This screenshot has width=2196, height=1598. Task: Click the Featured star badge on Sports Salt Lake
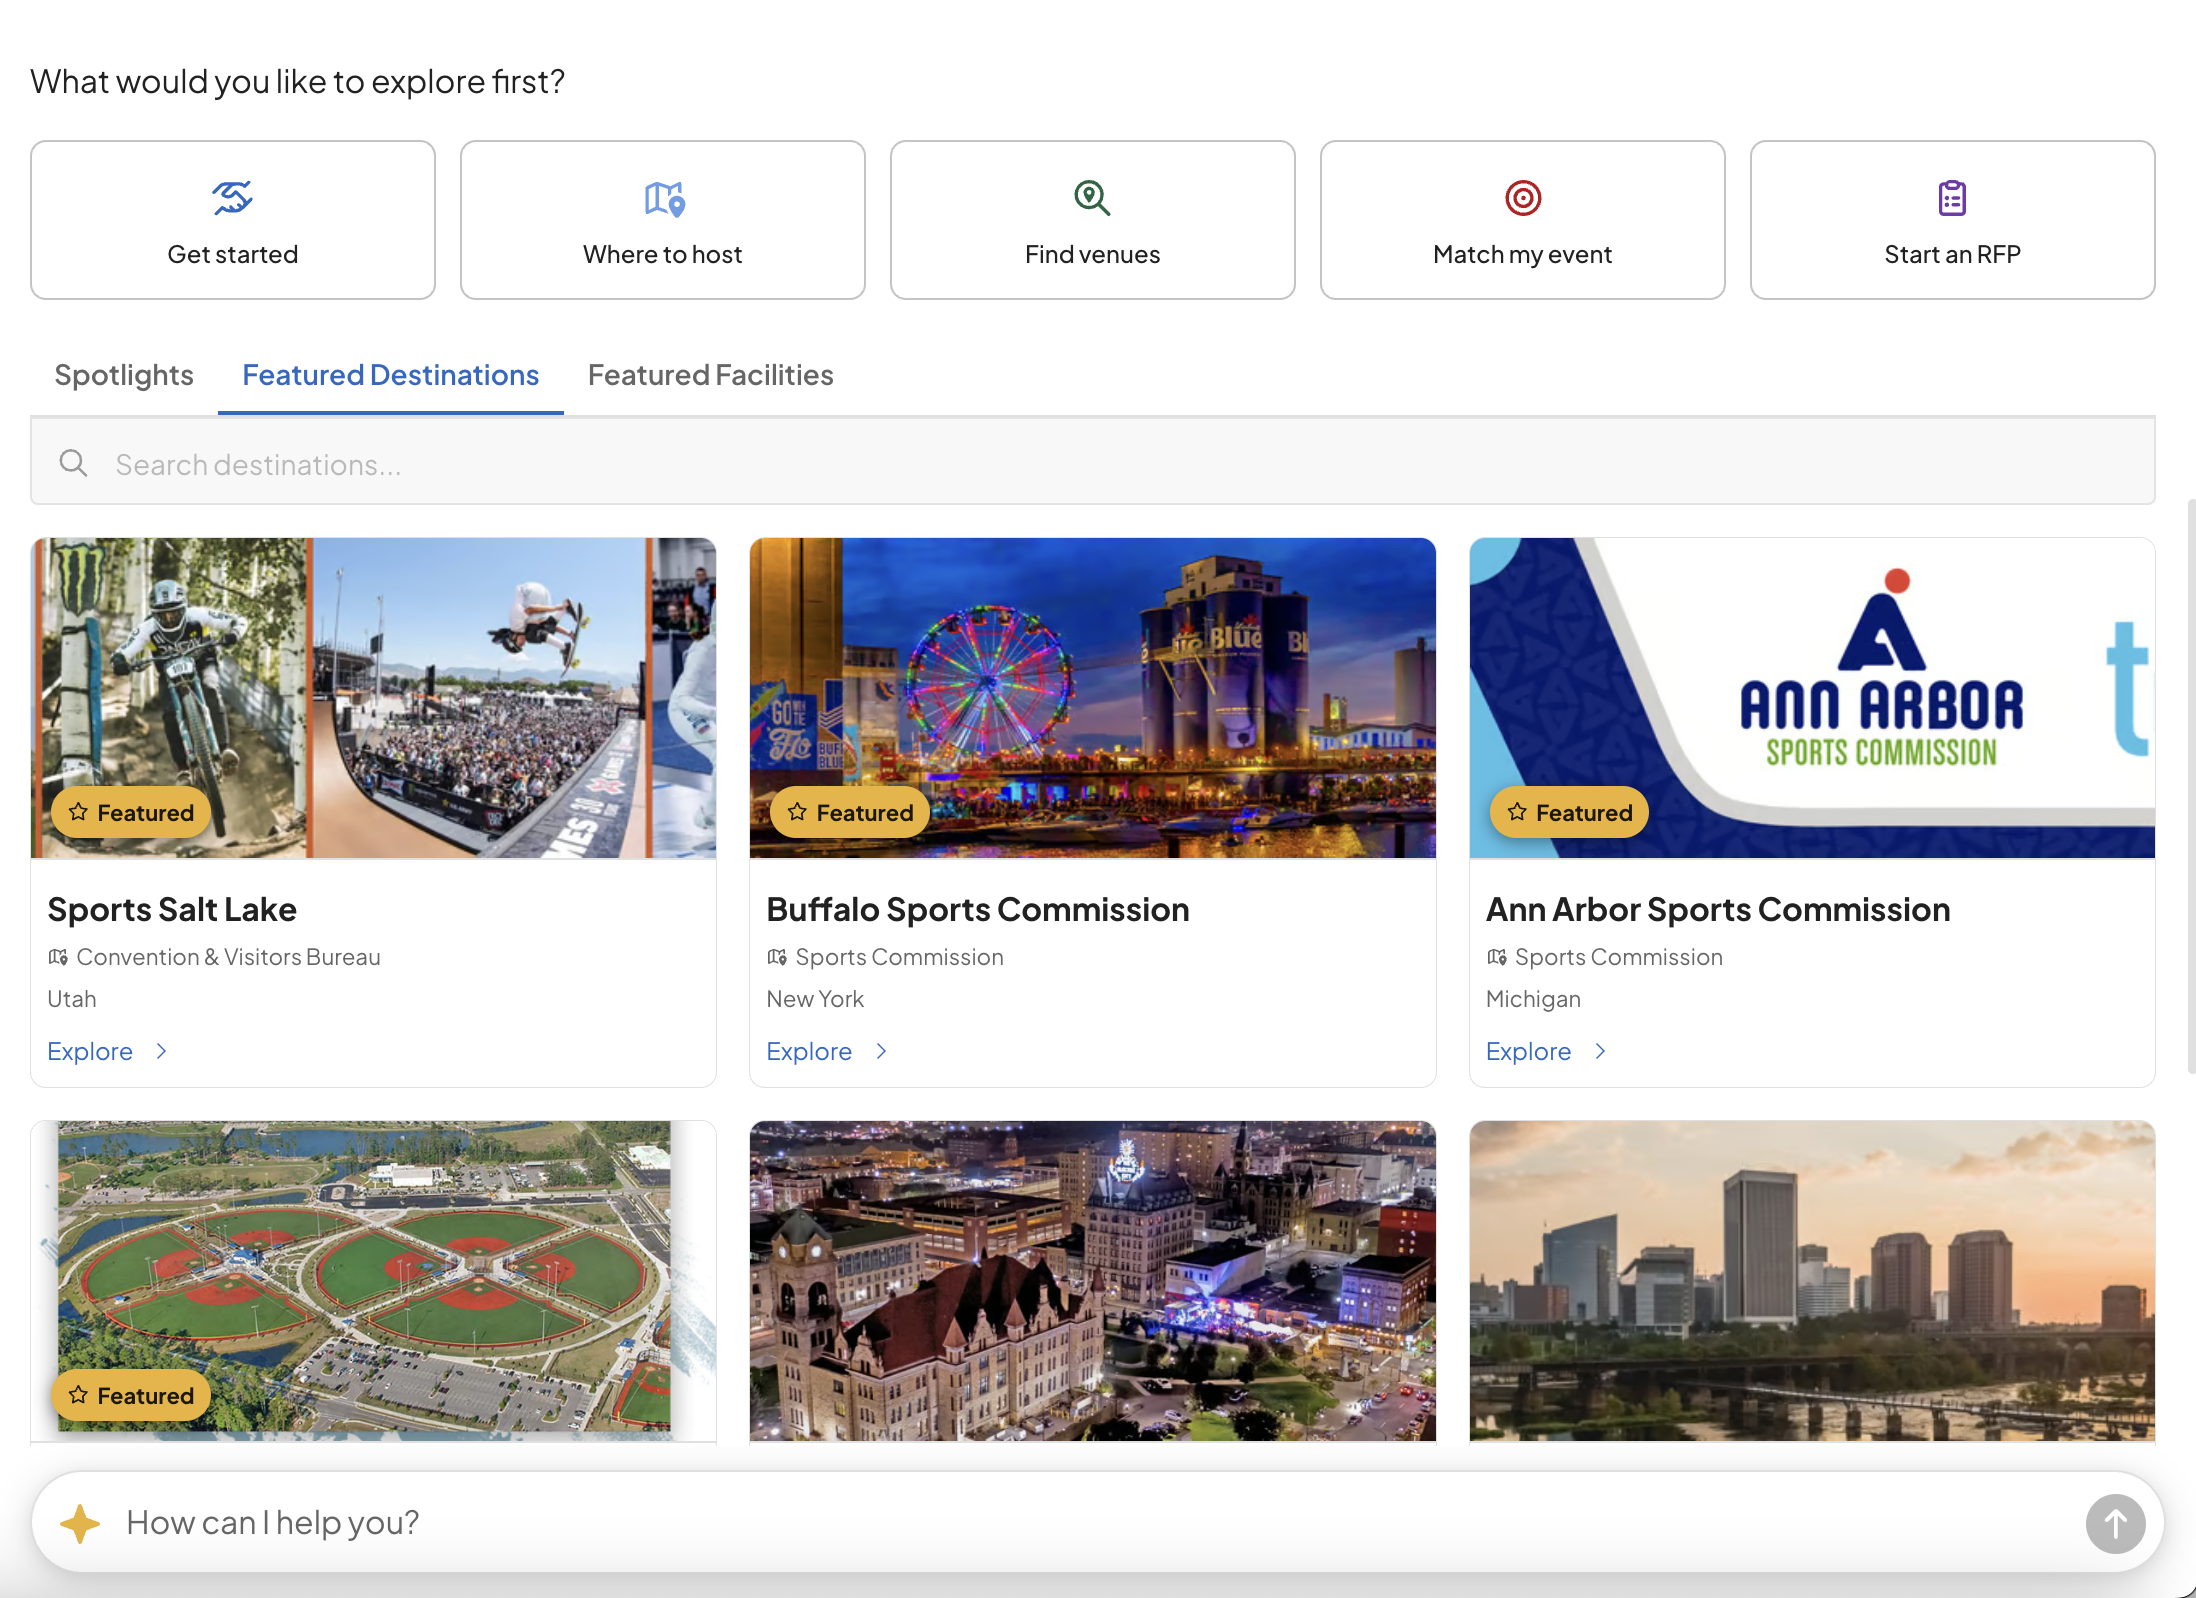(131, 812)
